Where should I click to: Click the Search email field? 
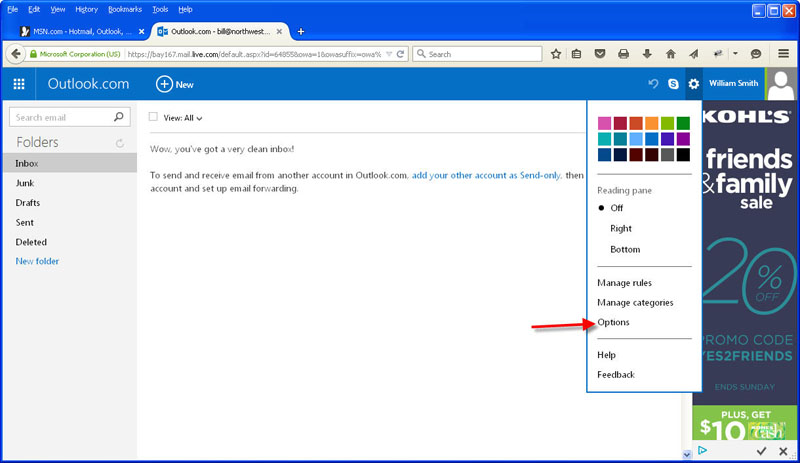pos(70,117)
